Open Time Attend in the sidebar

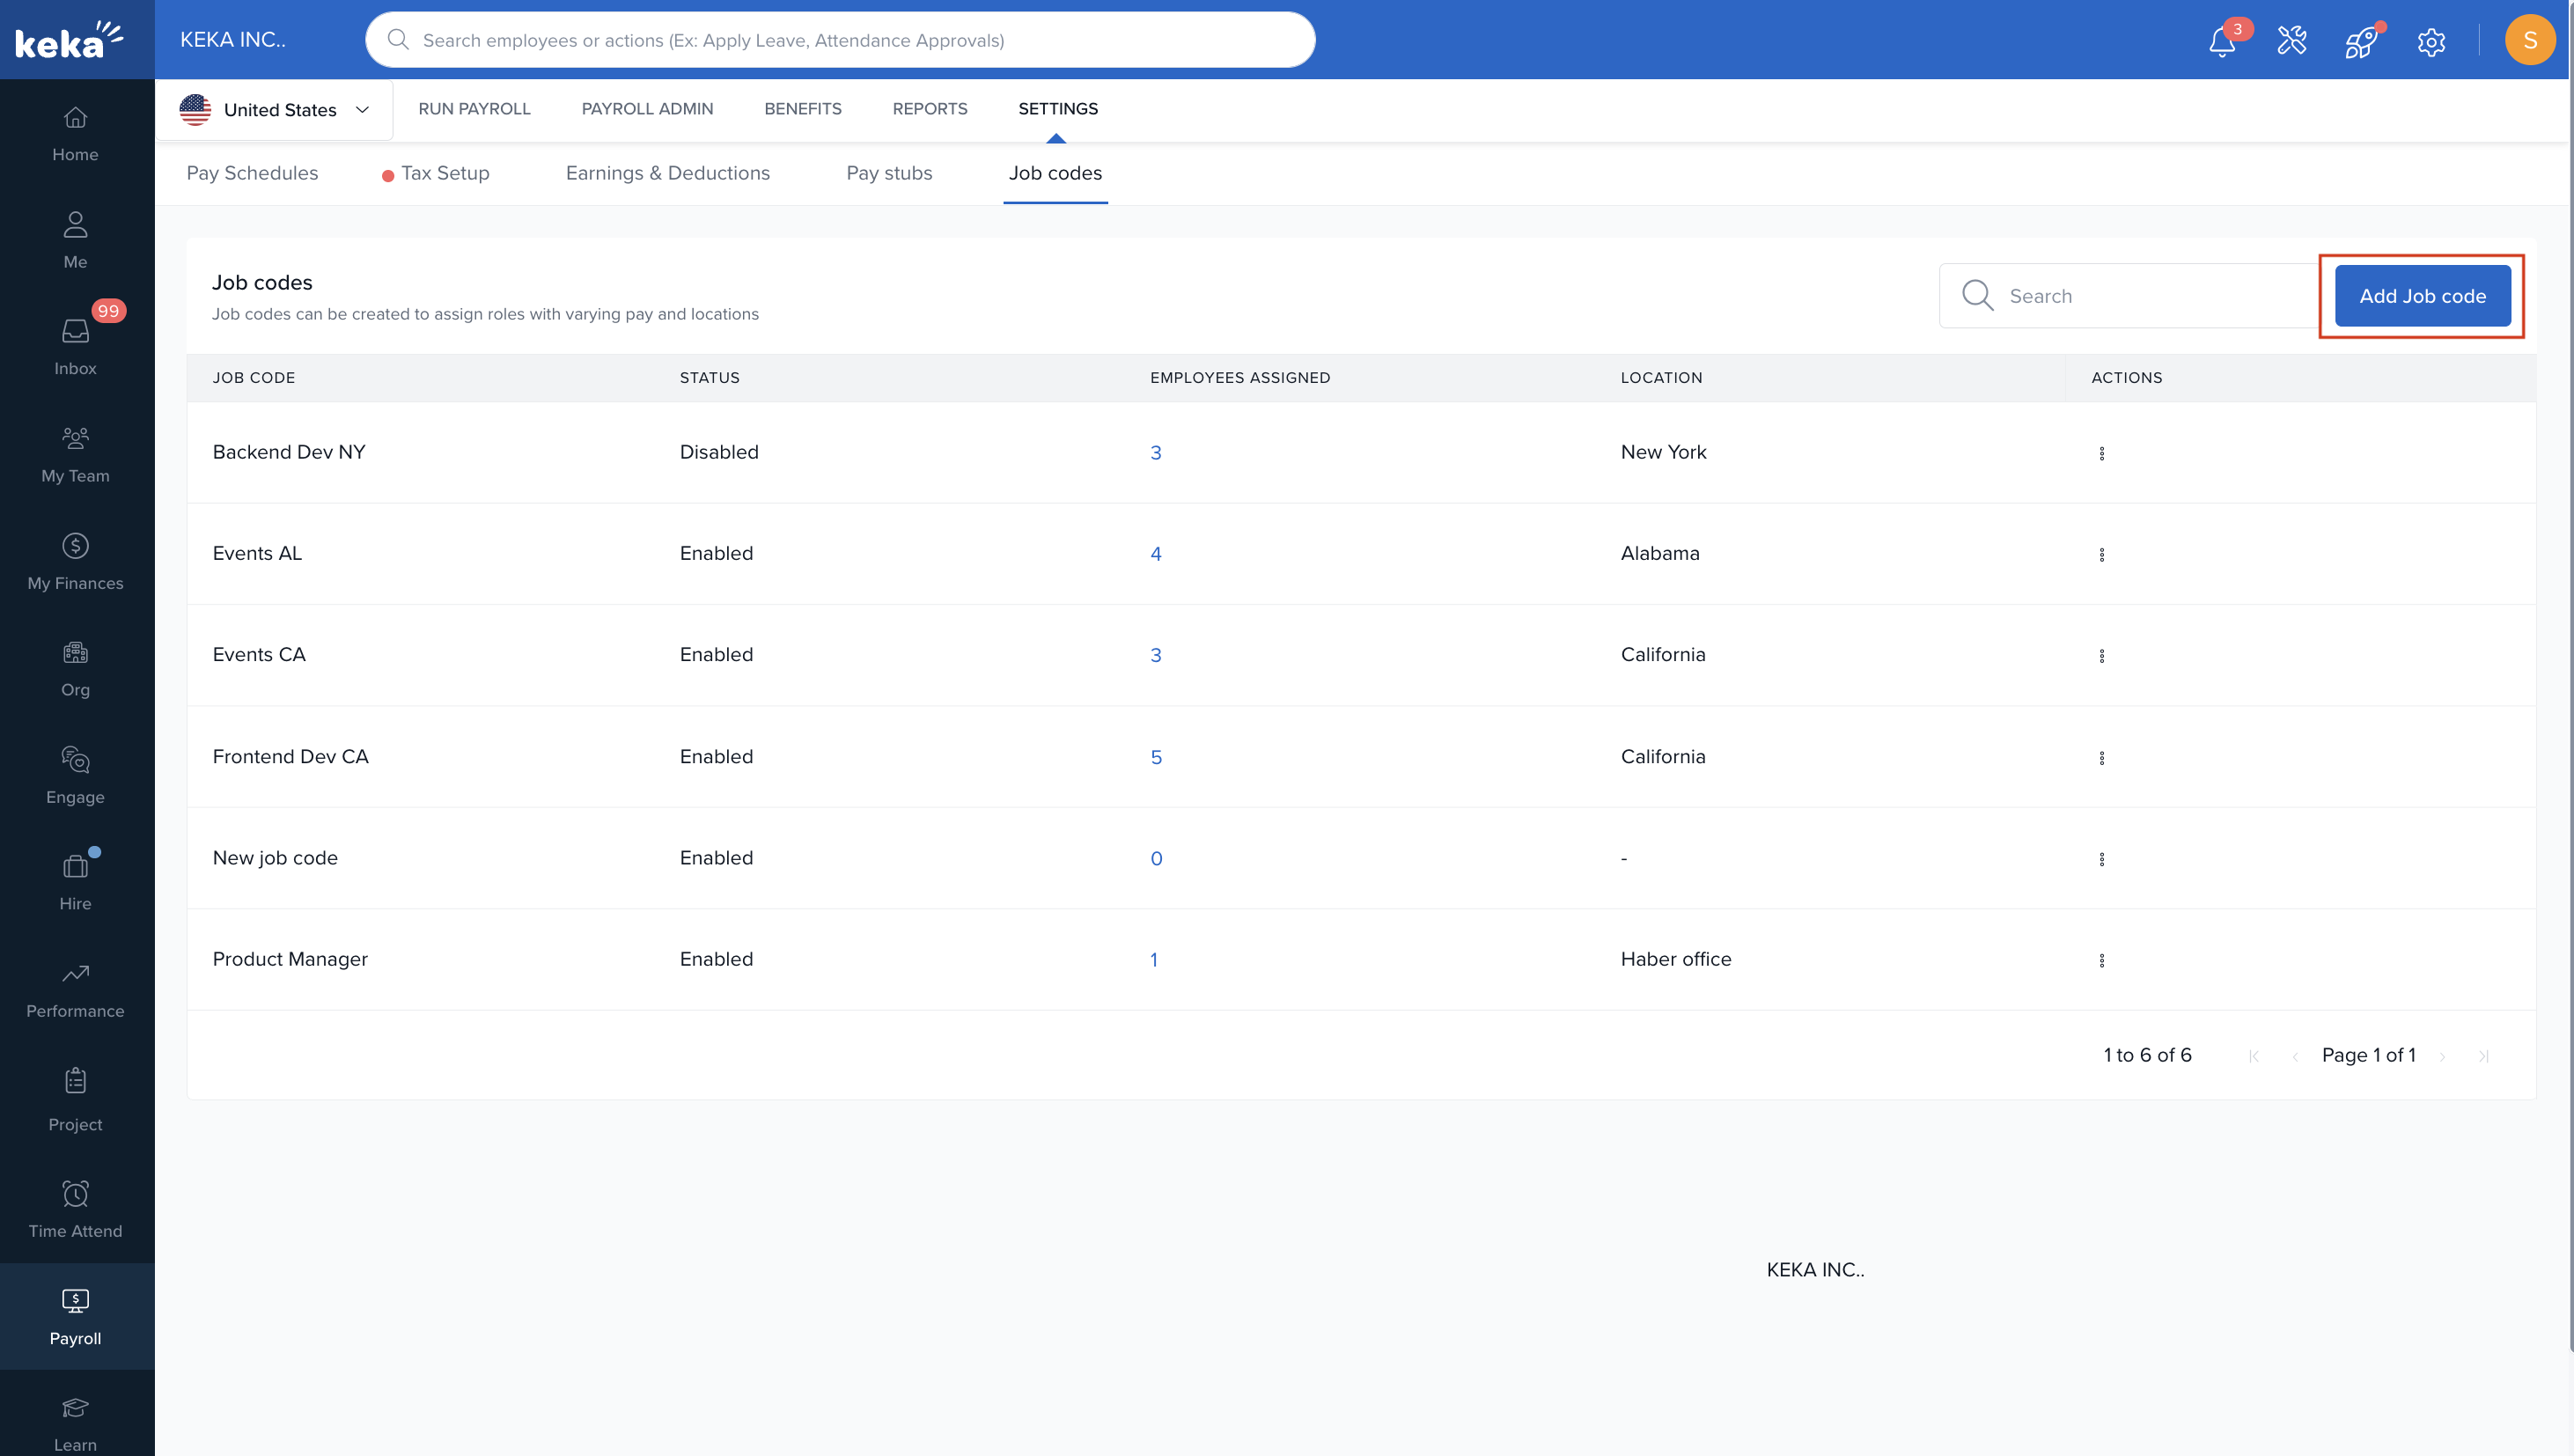(75, 1208)
